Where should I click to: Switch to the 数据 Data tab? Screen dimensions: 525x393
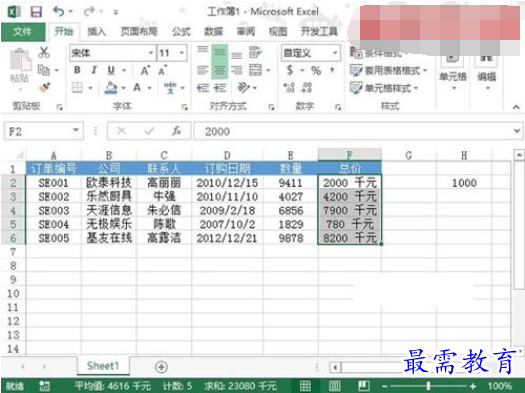coord(214,32)
